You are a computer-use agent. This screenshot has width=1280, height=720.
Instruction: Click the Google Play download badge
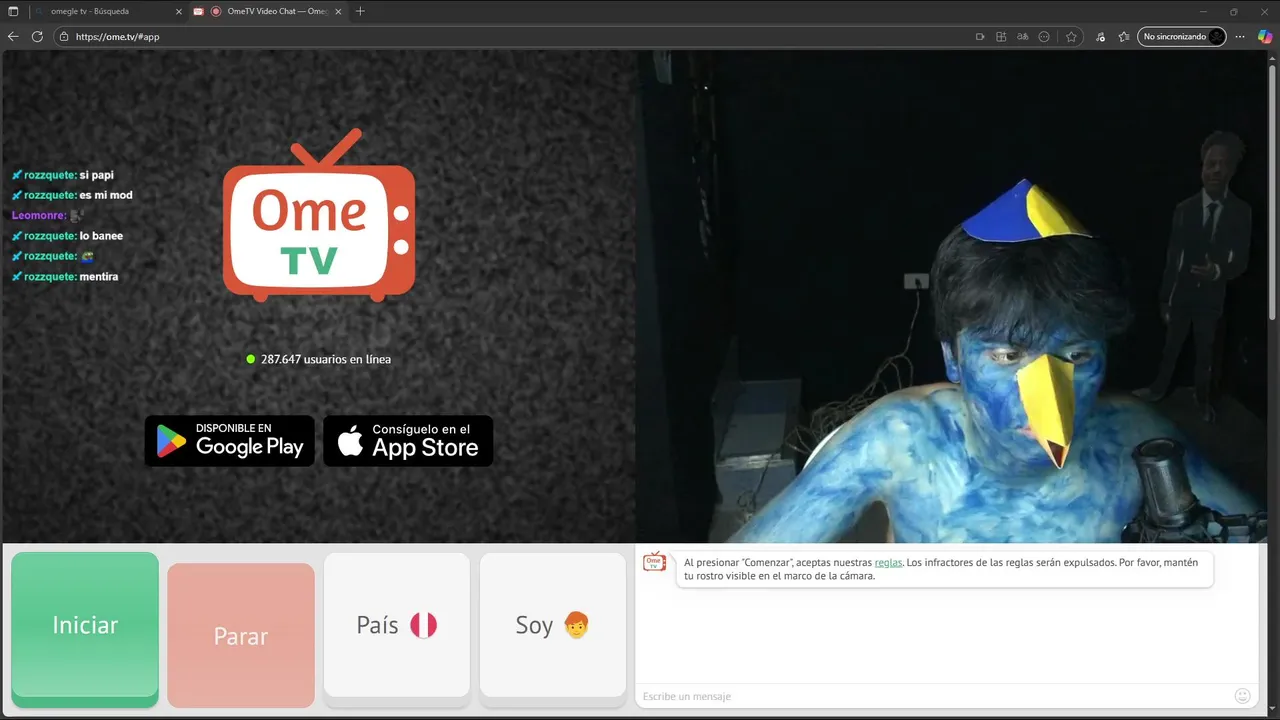tap(230, 441)
